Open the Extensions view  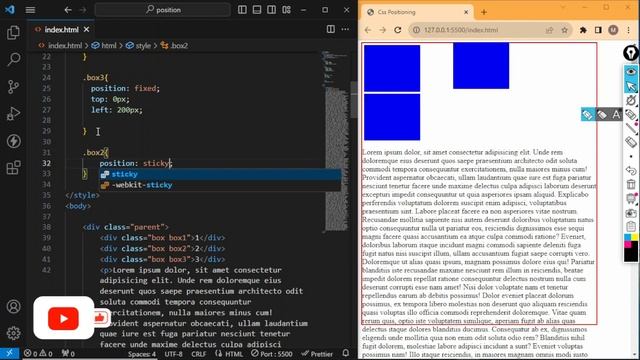point(13,168)
